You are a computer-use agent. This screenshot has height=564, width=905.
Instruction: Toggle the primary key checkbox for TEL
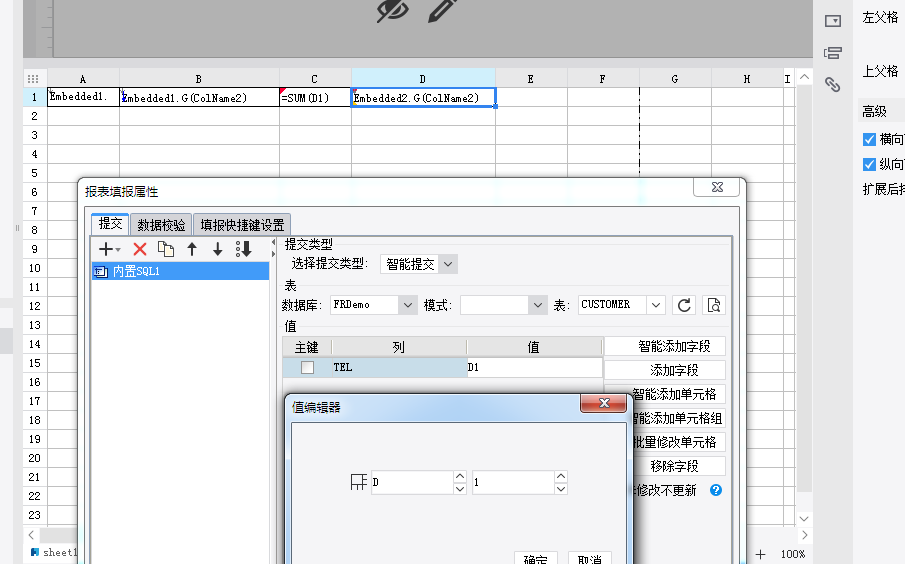click(307, 367)
